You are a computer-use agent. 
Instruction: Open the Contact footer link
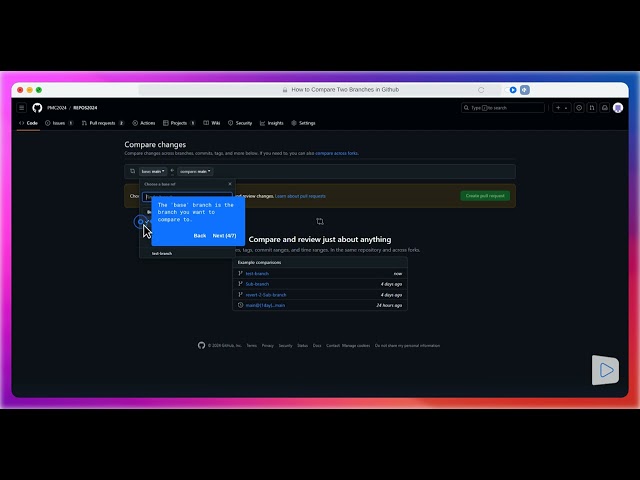pyautogui.click(x=333, y=346)
